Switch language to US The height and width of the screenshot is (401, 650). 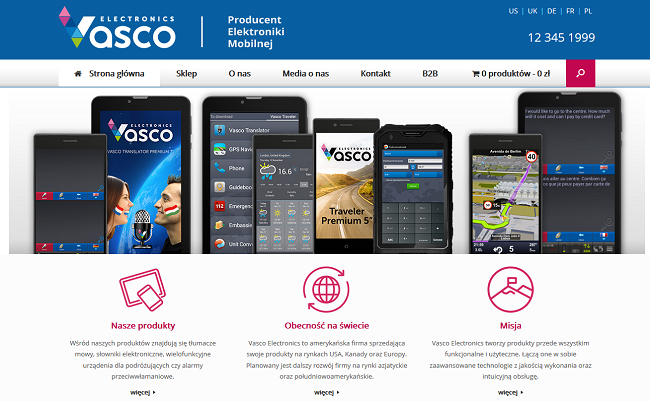pyautogui.click(x=513, y=11)
